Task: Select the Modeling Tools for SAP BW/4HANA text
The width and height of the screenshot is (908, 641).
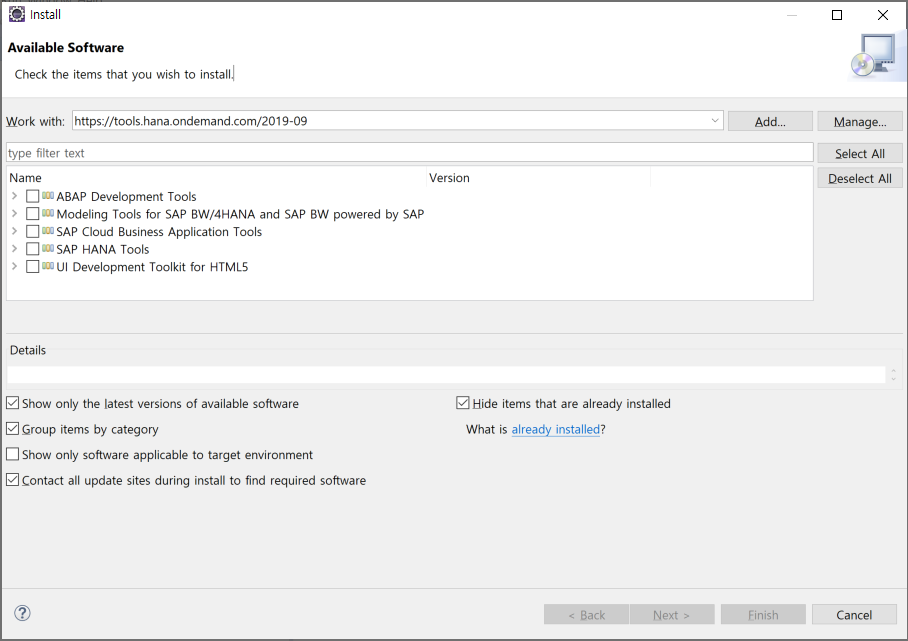Action: click(x=240, y=214)
